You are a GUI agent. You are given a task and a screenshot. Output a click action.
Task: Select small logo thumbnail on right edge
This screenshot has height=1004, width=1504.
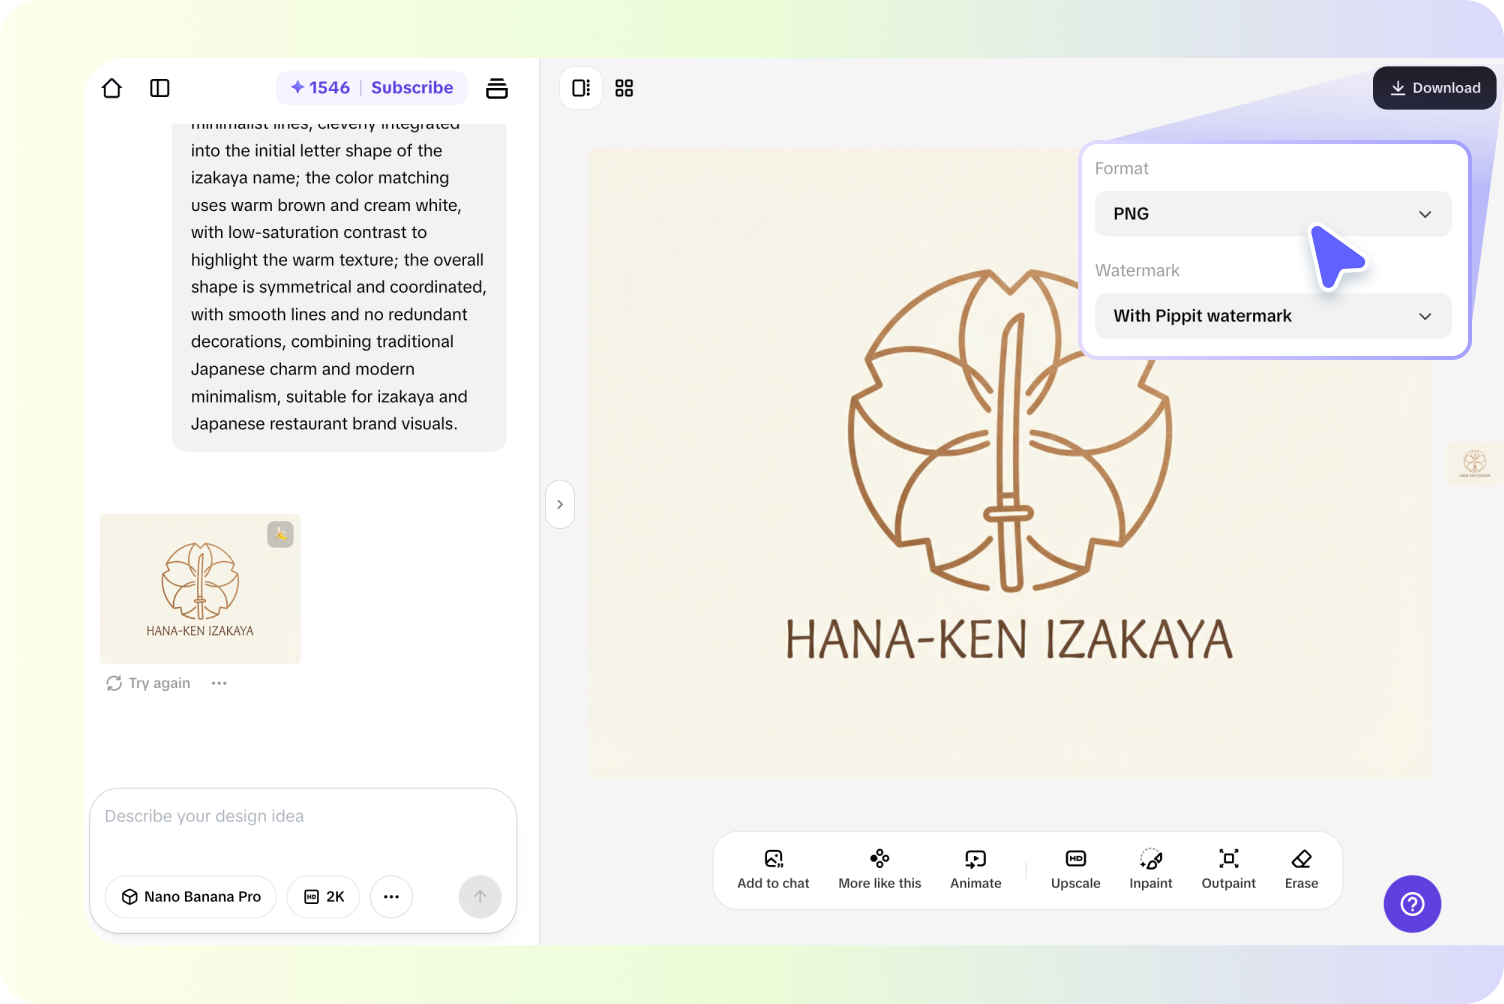click(1475, 464)
